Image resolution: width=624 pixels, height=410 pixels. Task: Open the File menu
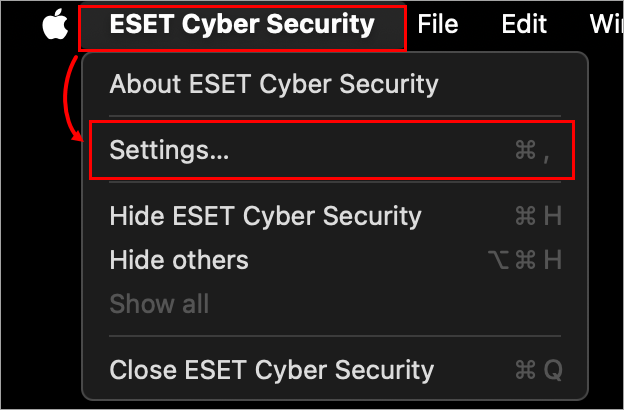438,24
